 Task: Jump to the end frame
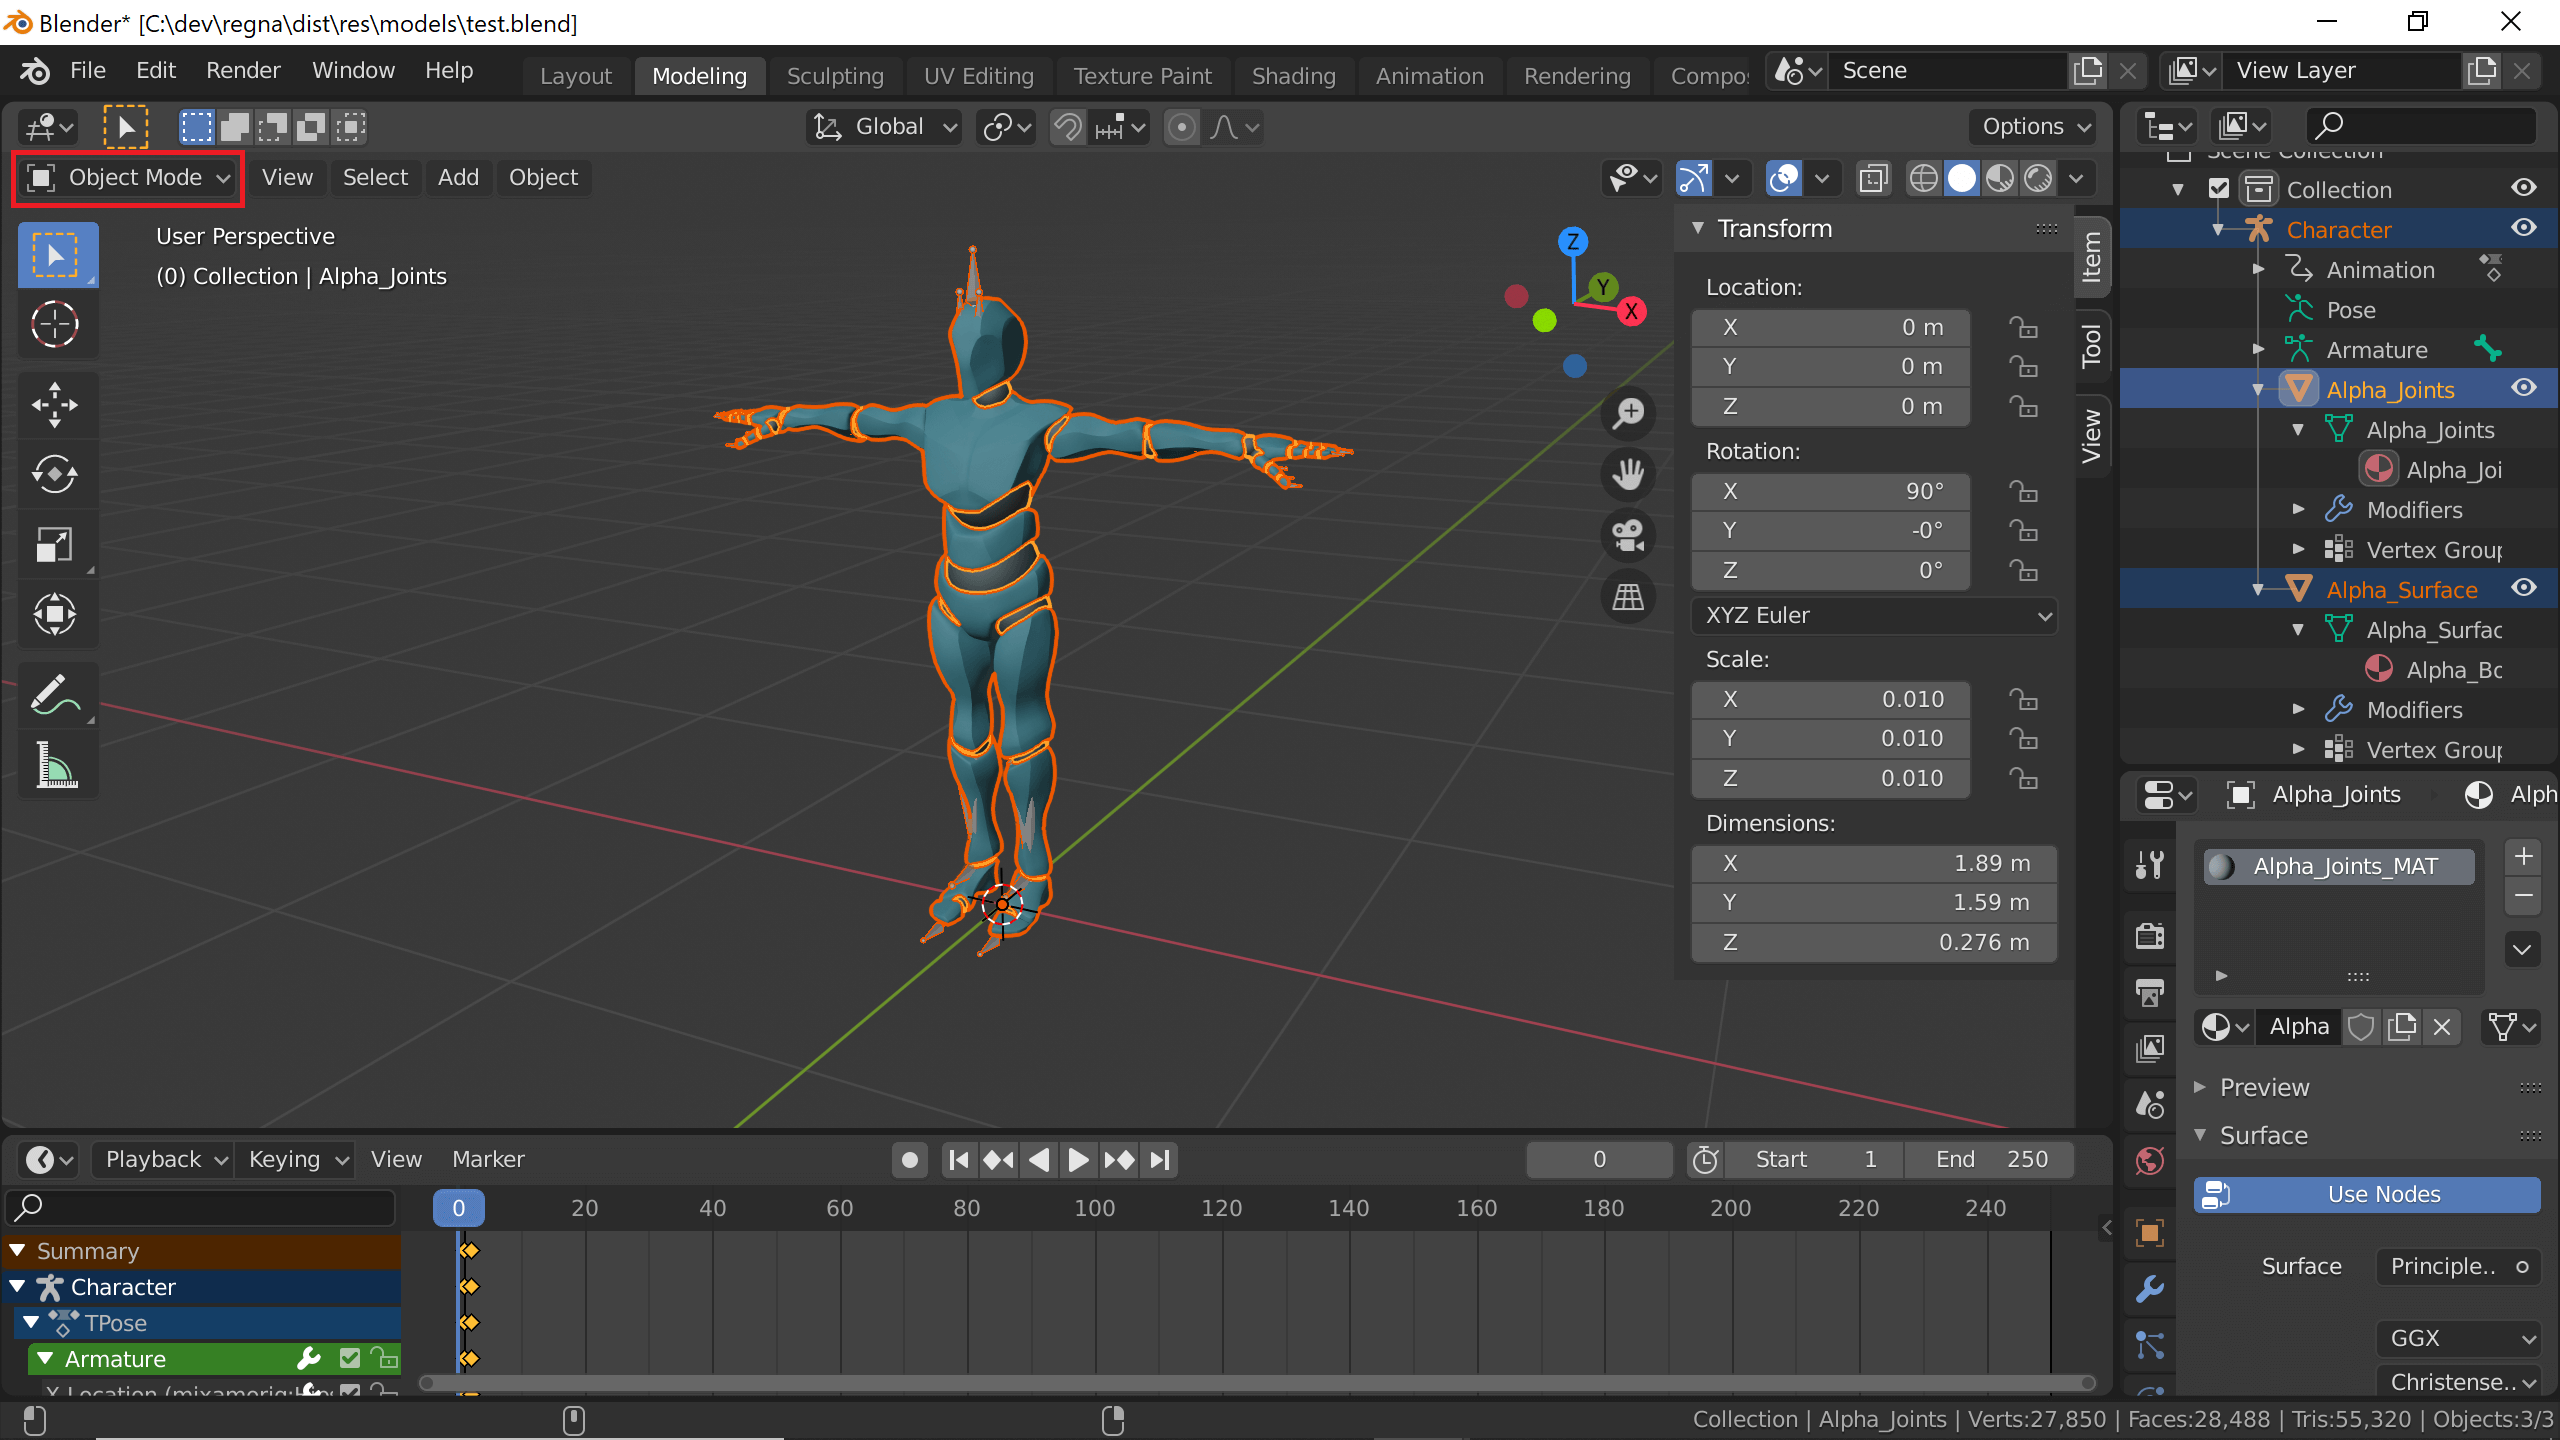(x=1160, y=1160)
